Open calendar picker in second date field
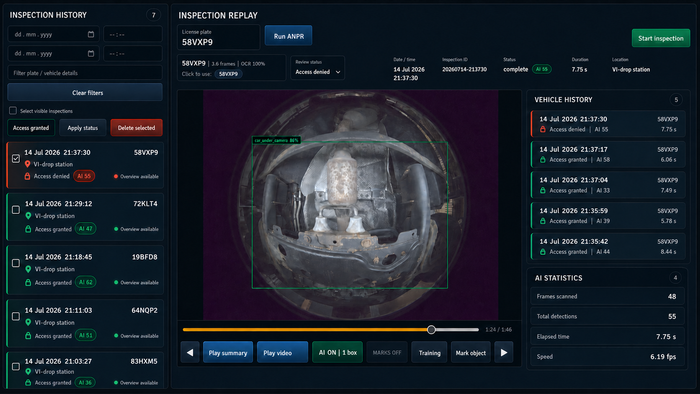Image resolution: width=700 pixels, height=394 pixels. (91, 54)
